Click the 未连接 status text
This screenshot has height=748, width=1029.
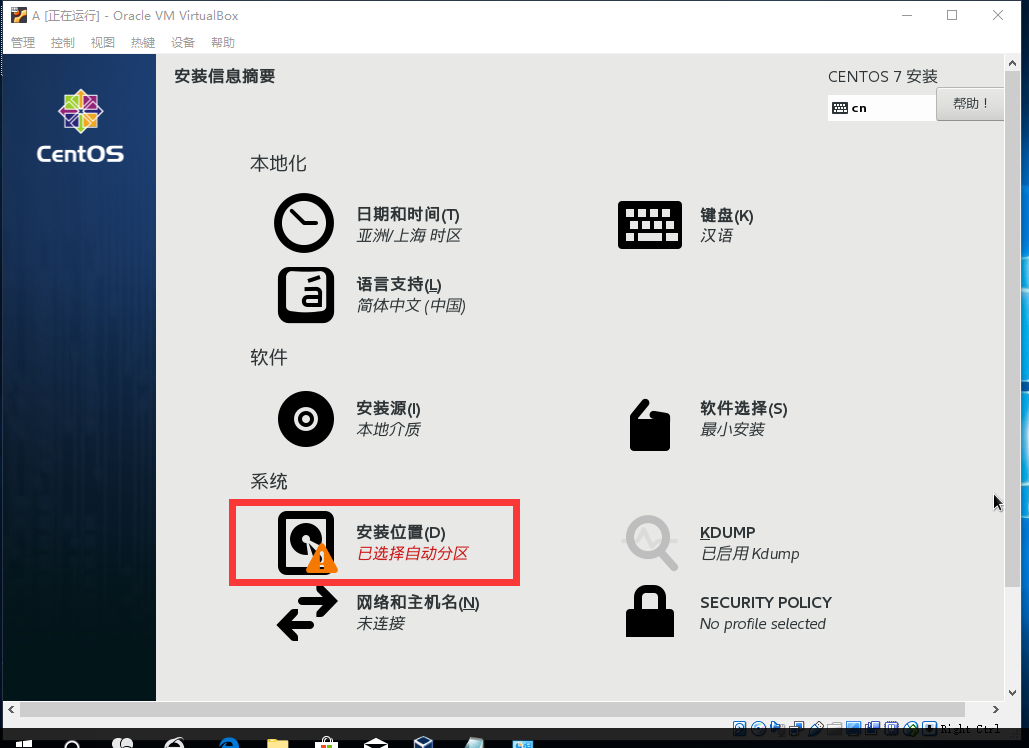click(381, 623)
